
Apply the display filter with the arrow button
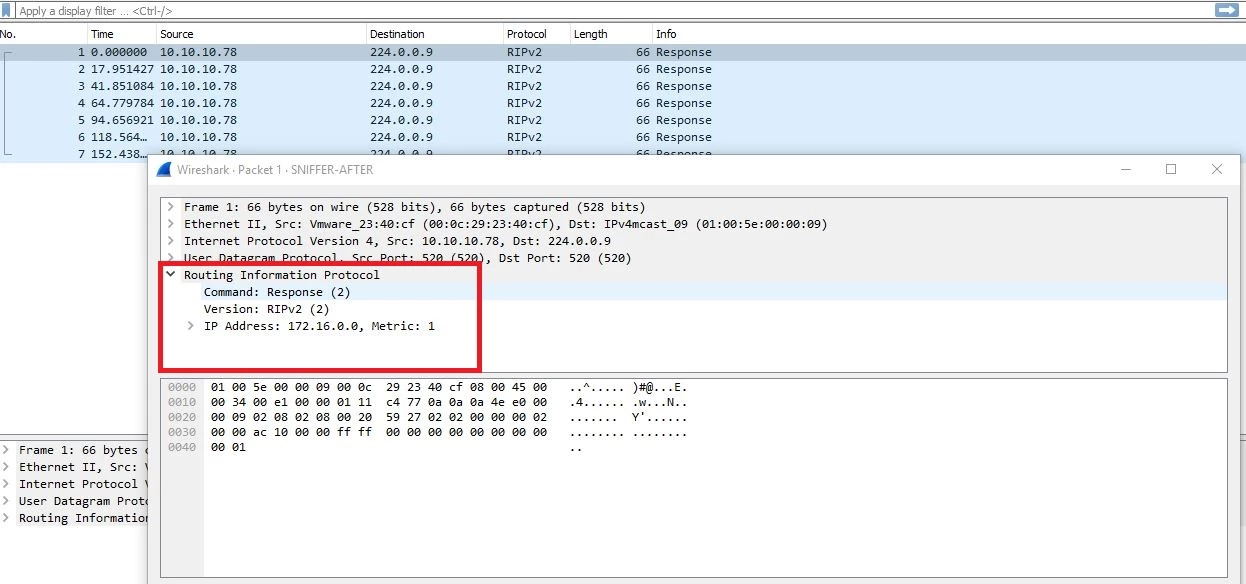pyautogui.click(x=1227, y=10)
